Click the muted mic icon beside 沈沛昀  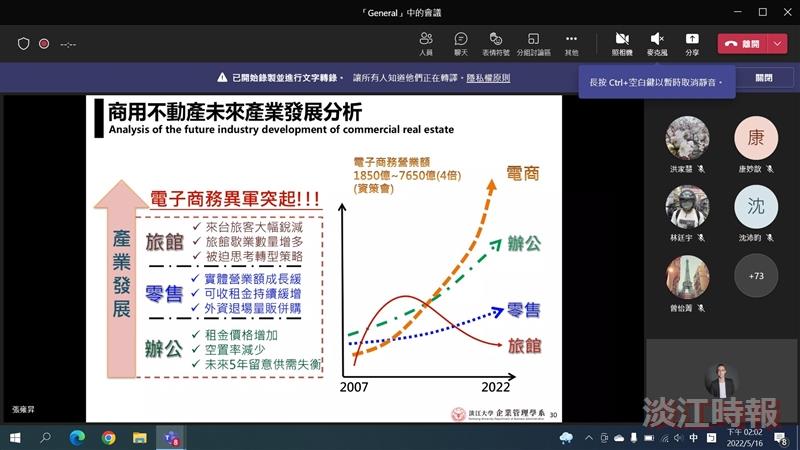click(x=770, y=238)
